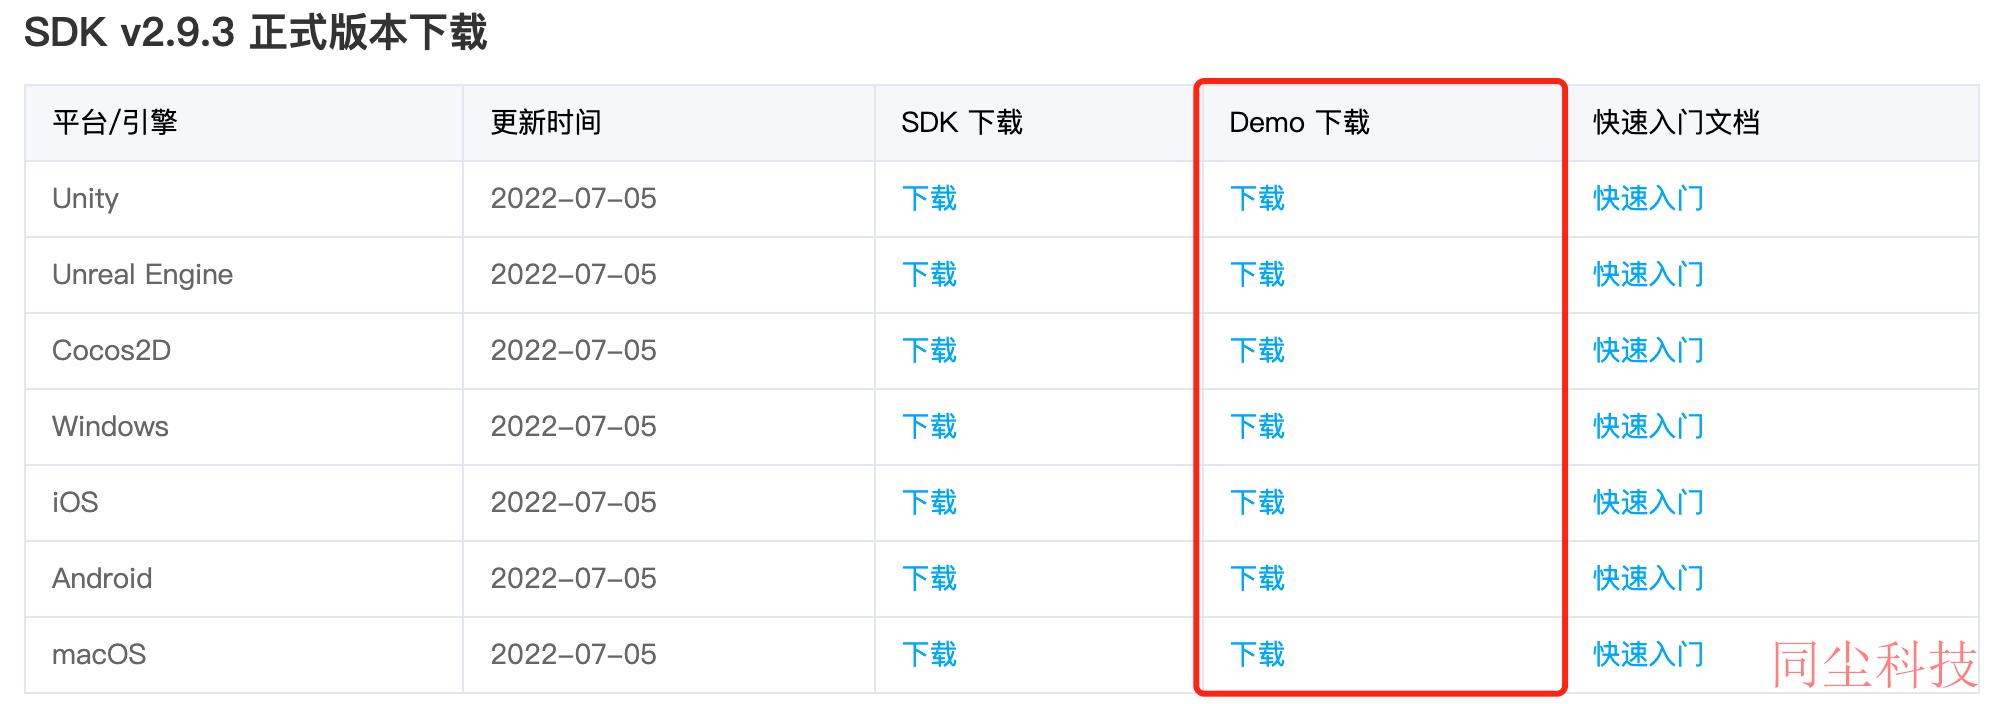
Task: Open iOS quick start link
Action: coord(1648,502)
